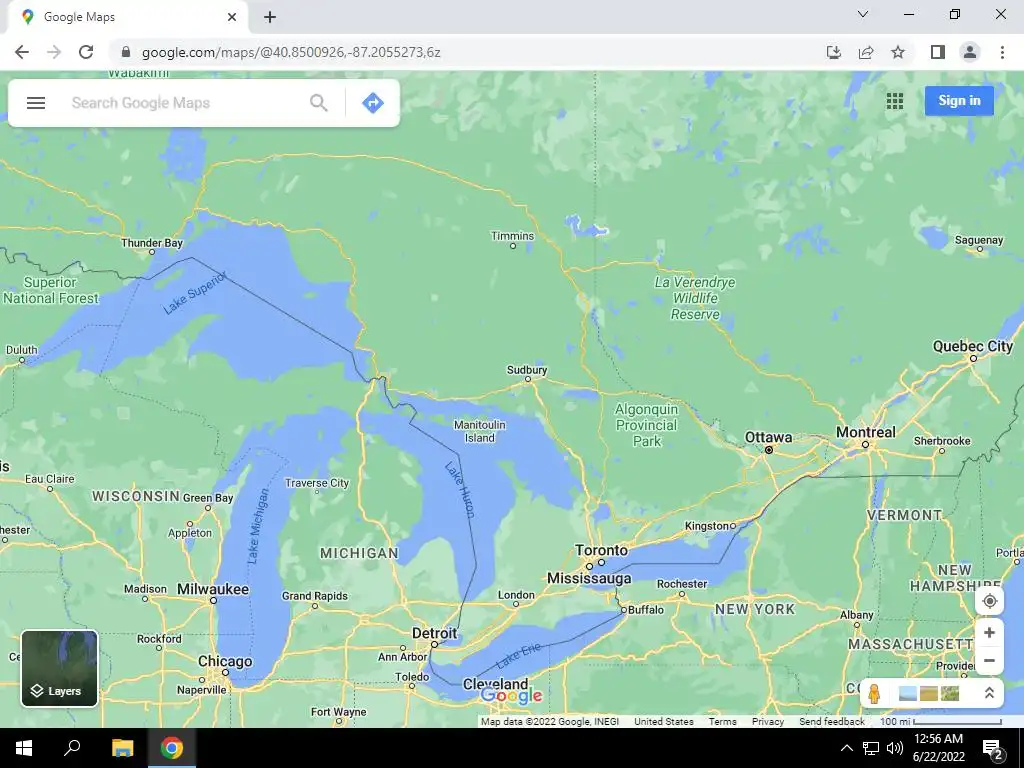1024x768 pixels.
Task: Click the Detroit city label
Action: tap(434, 633)
